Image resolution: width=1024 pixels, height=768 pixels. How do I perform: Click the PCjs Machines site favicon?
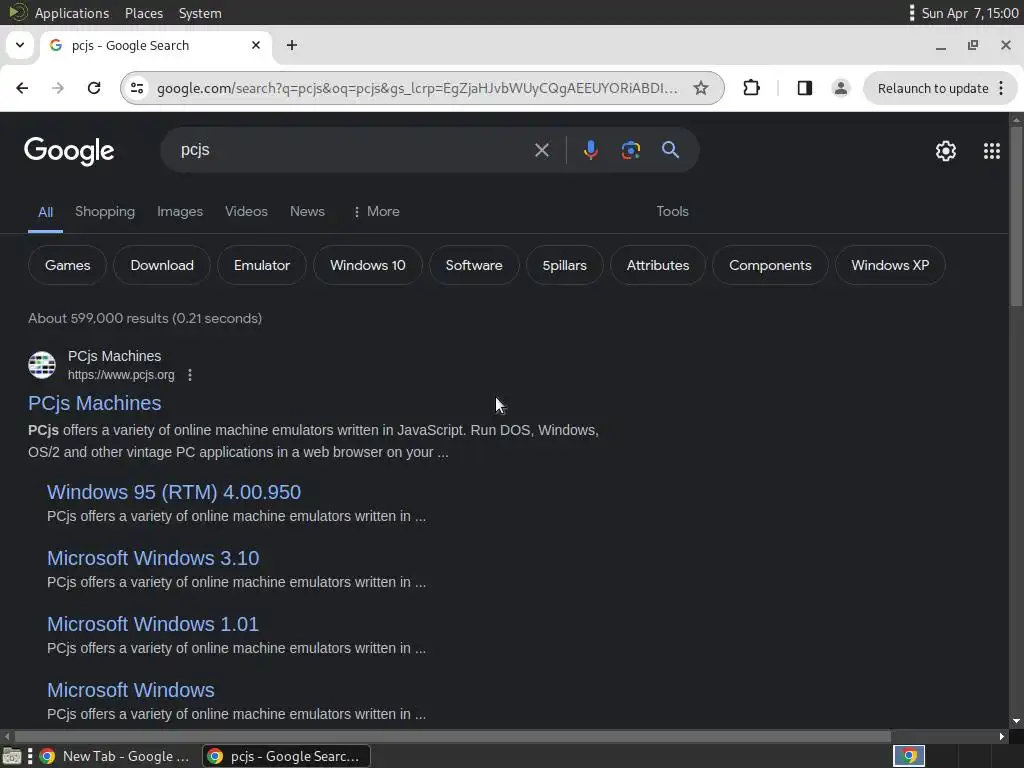42,364
